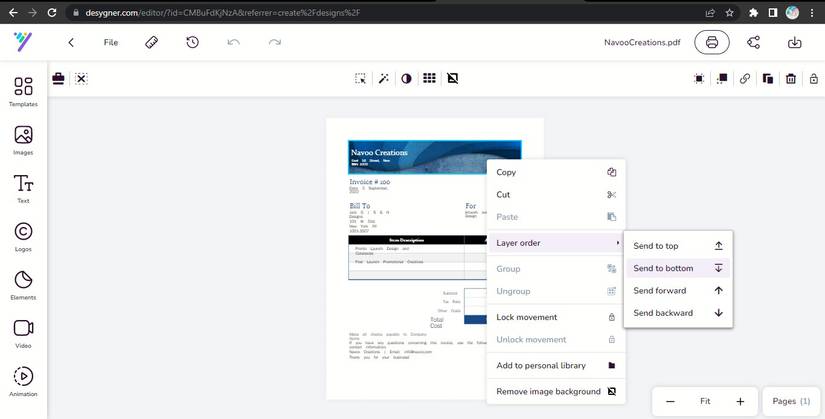Click the Desygner logo
Viewport: 825px width, 419px height.
coord(23,42)
